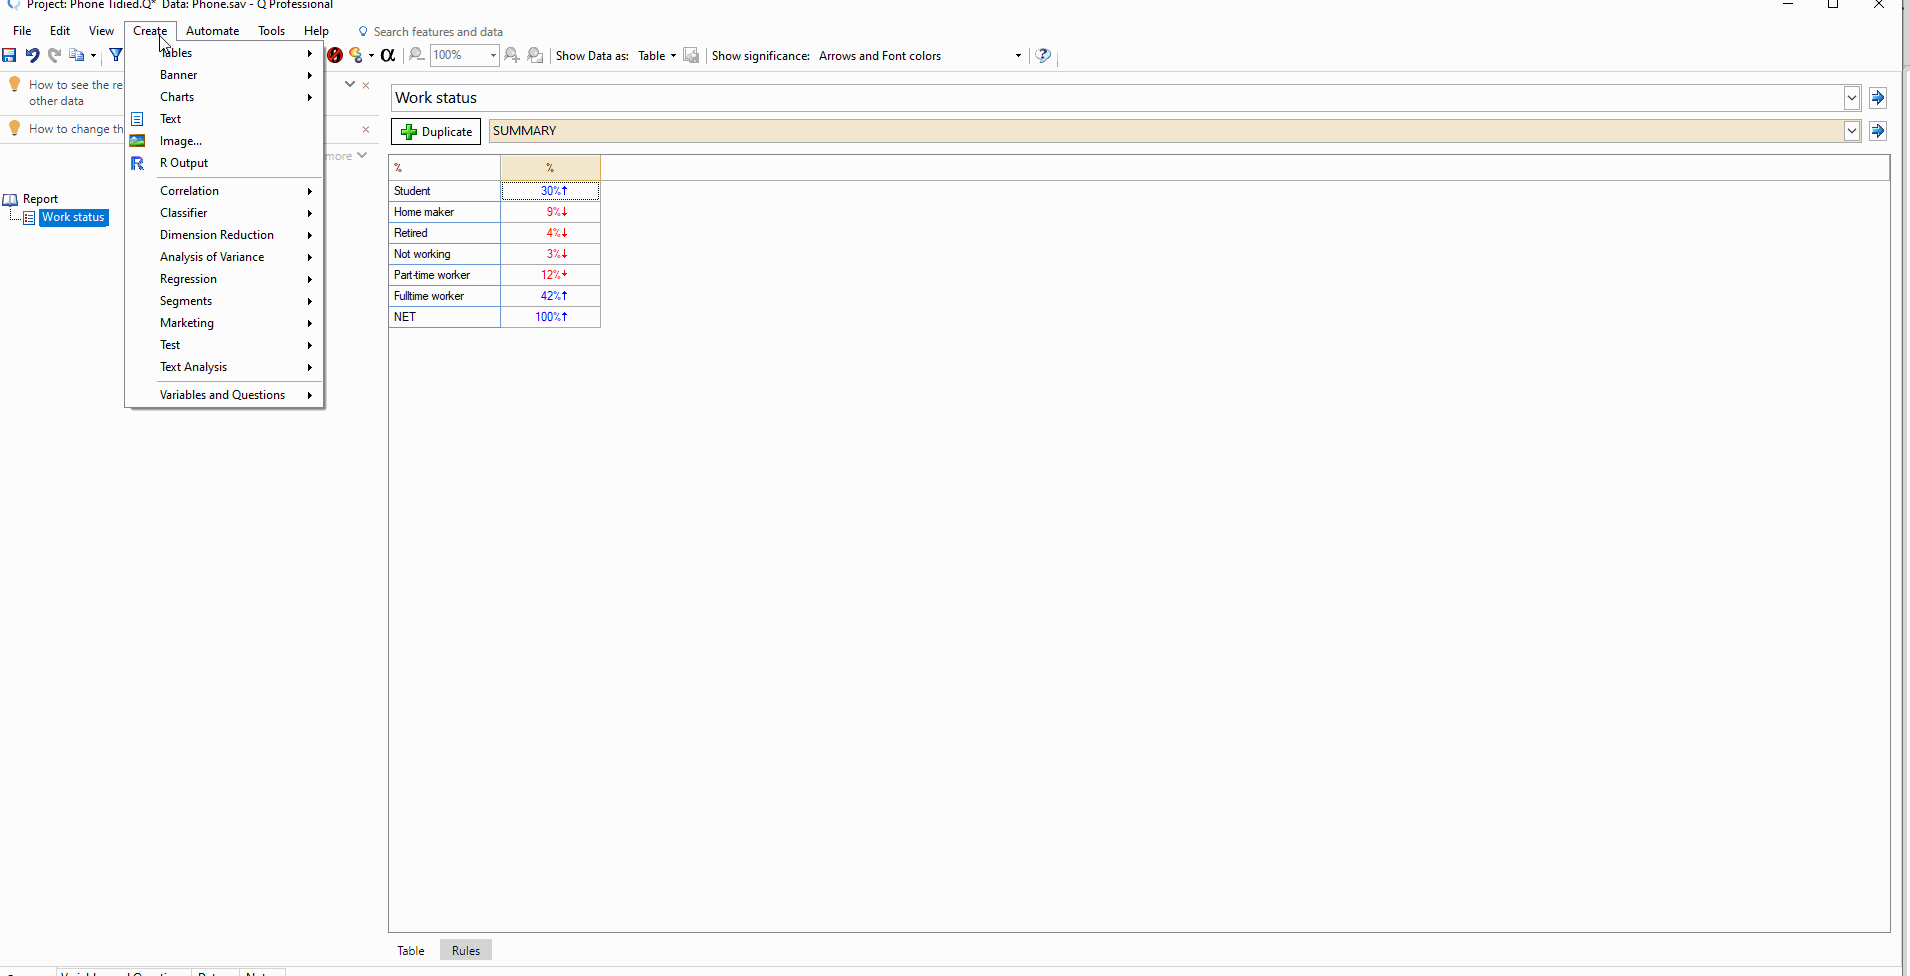The height and width of the screenshot is (976, 1910).
Task: Choose R Output from Create menu
Action: 184,163
